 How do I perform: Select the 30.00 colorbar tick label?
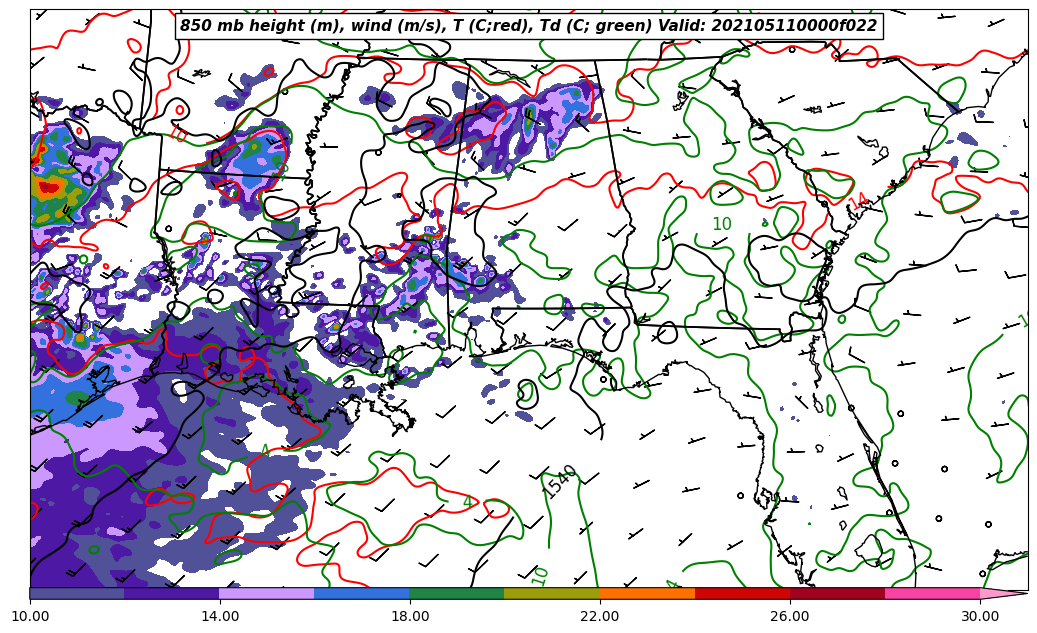click(x=980, y=617)
